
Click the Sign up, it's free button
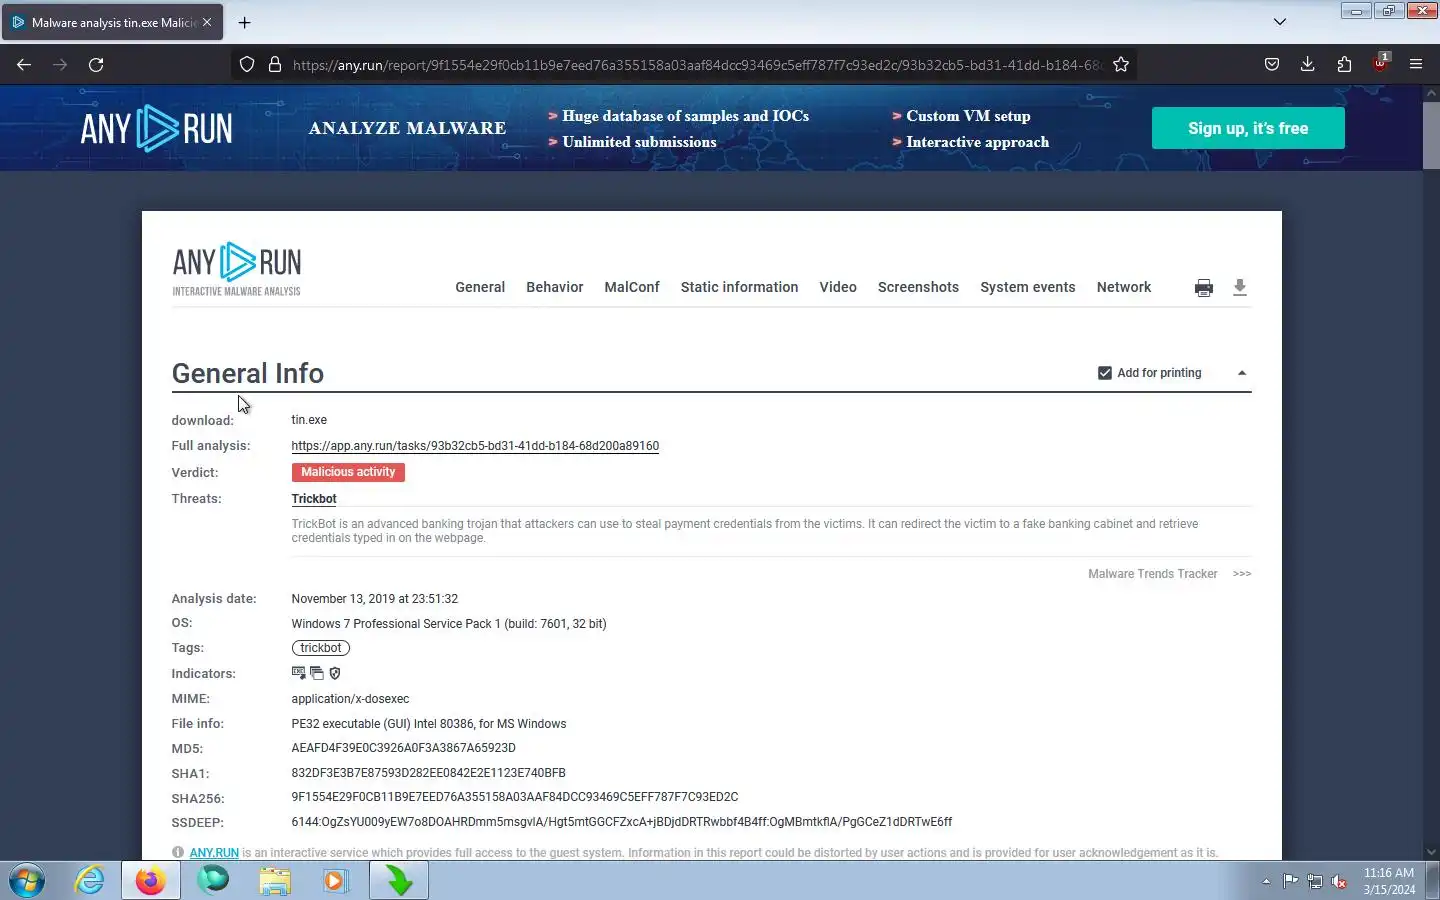(x=1248, y=128)
